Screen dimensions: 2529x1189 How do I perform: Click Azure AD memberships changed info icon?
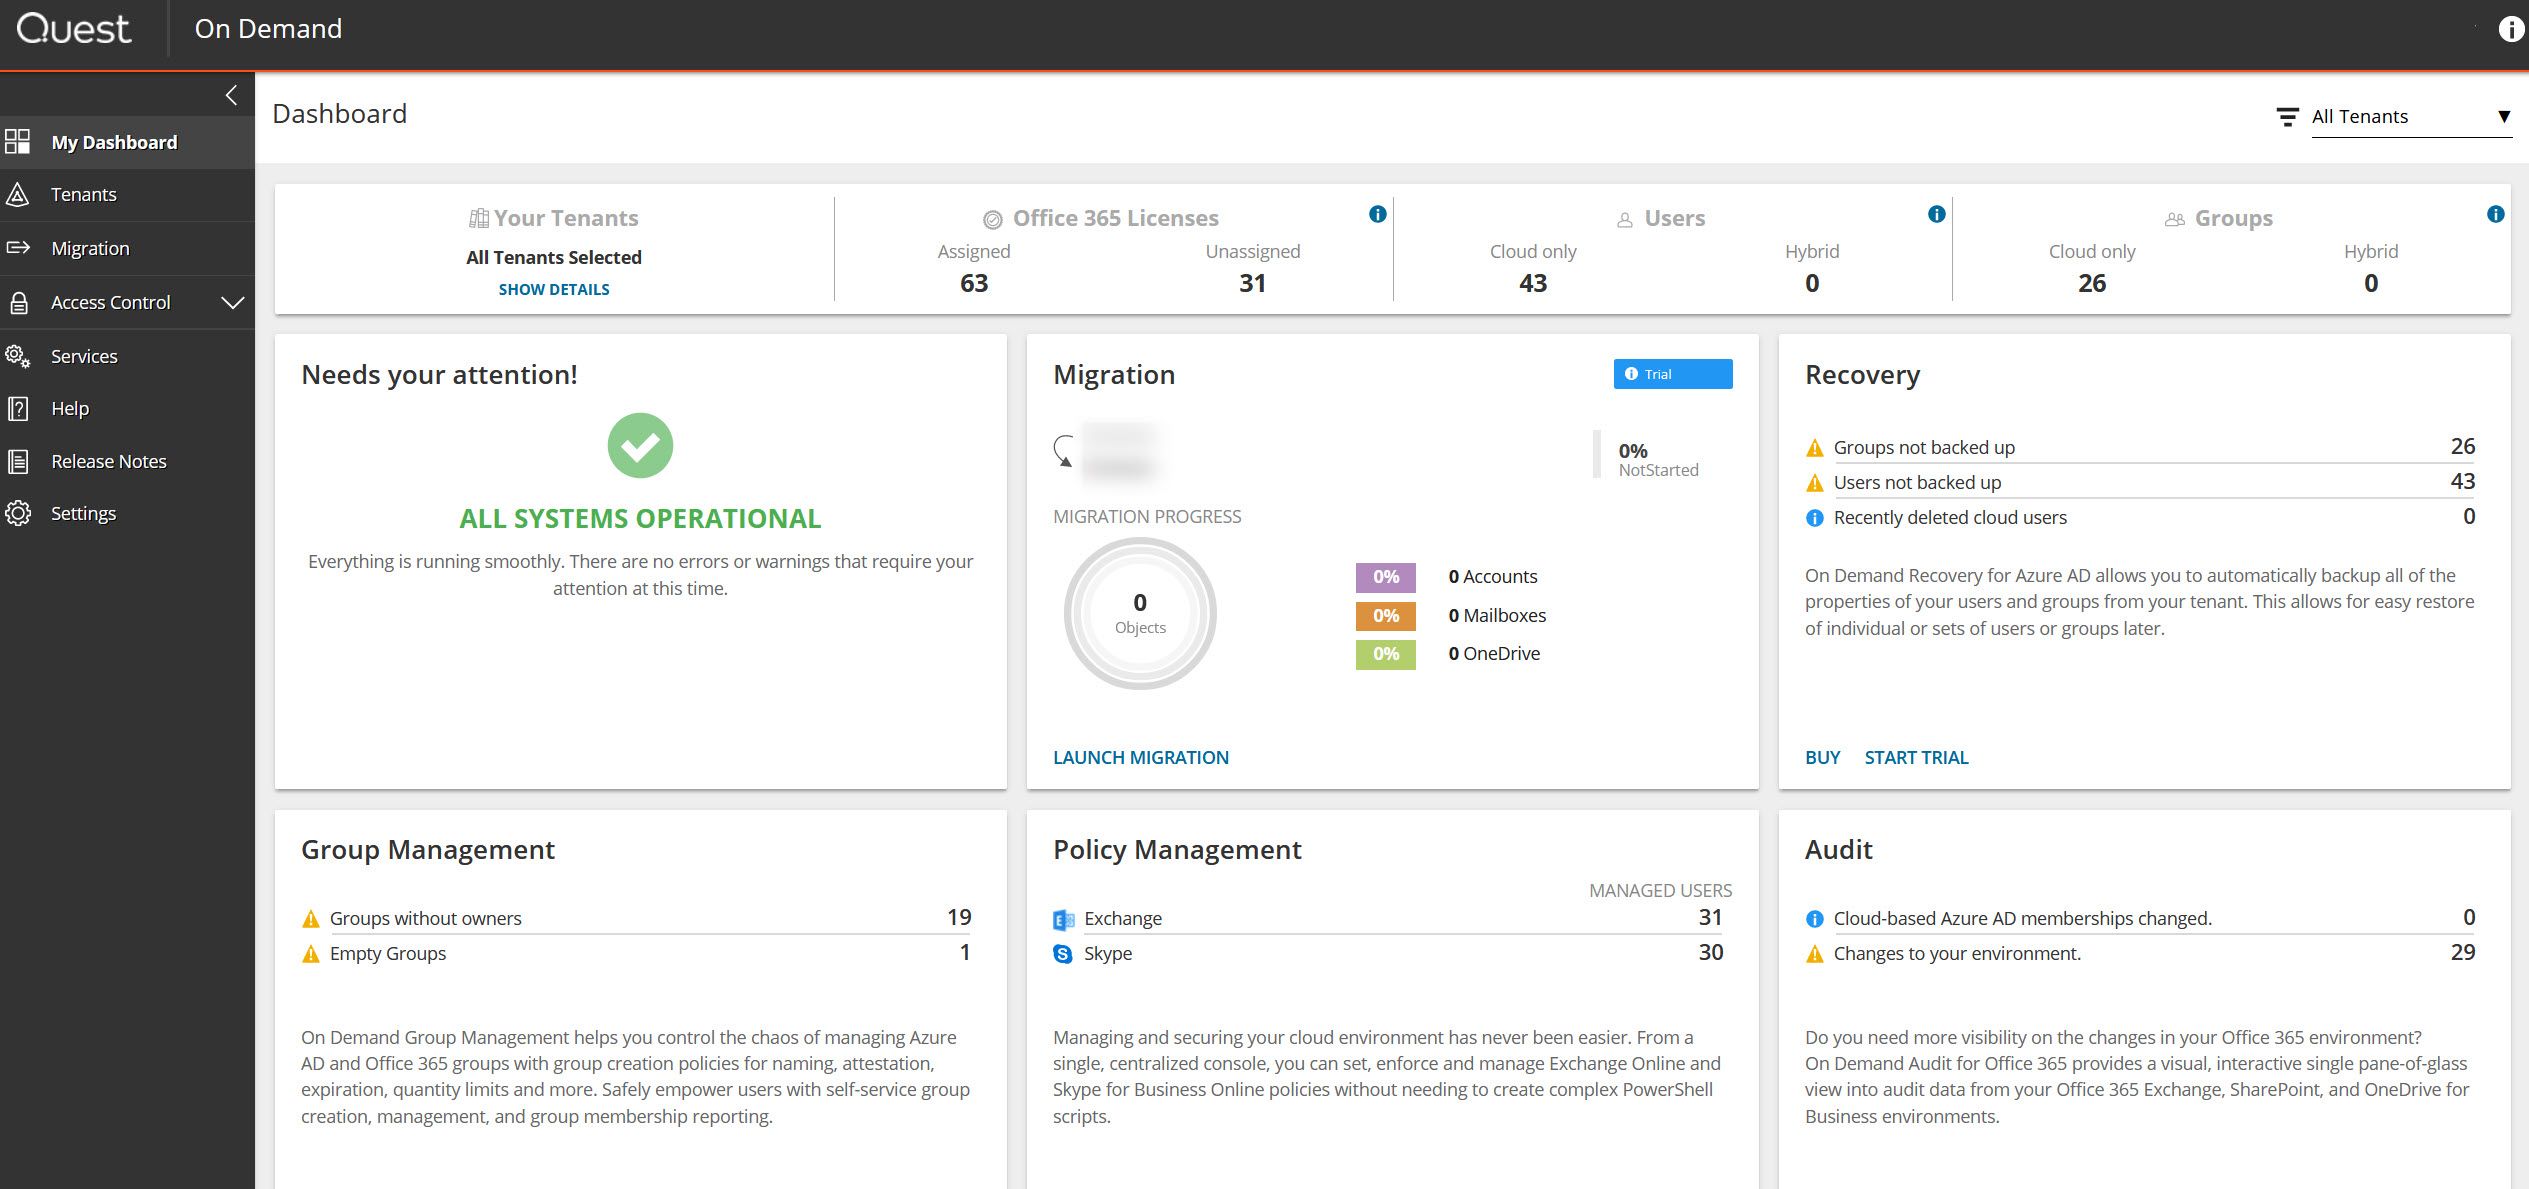click(1814, 919)
